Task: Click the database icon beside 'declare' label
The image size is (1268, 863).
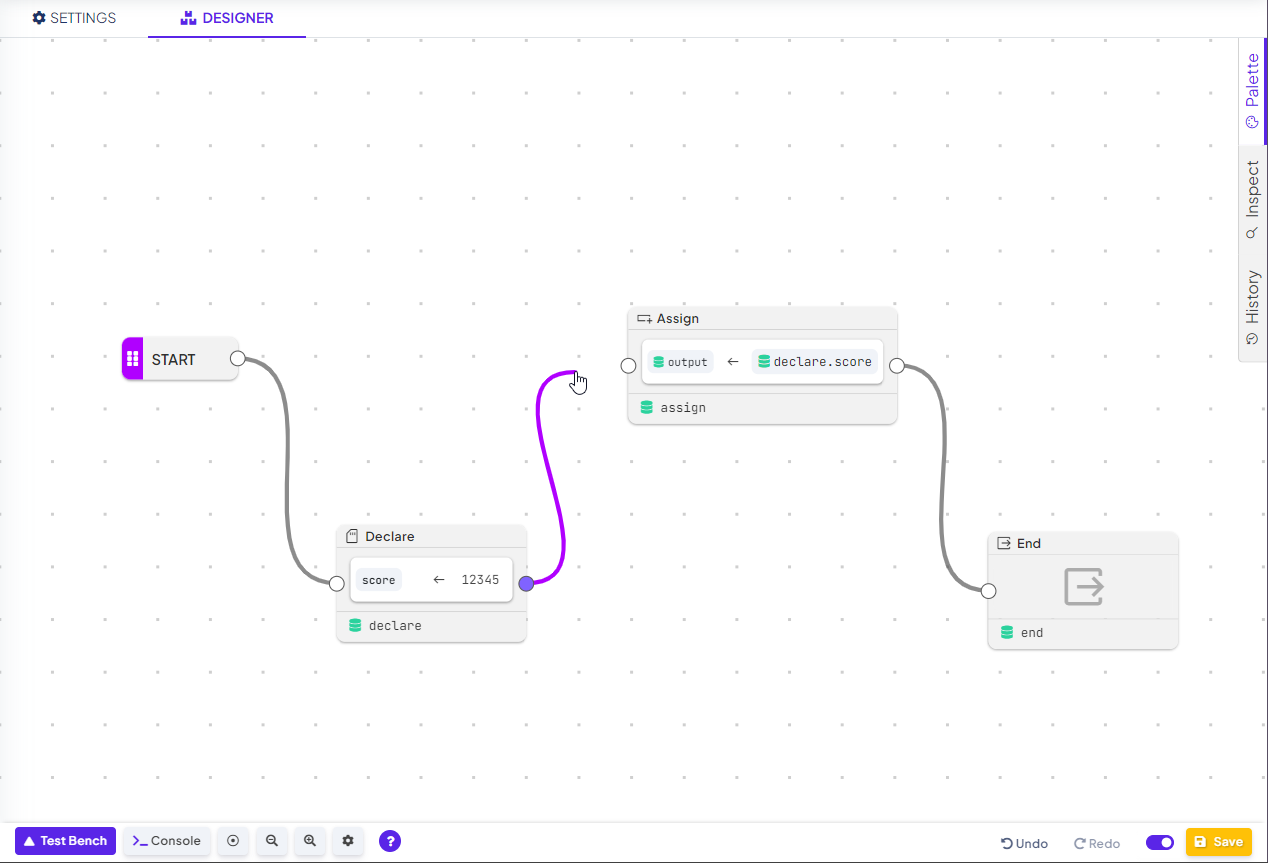Action: click(x=355, y=625)
